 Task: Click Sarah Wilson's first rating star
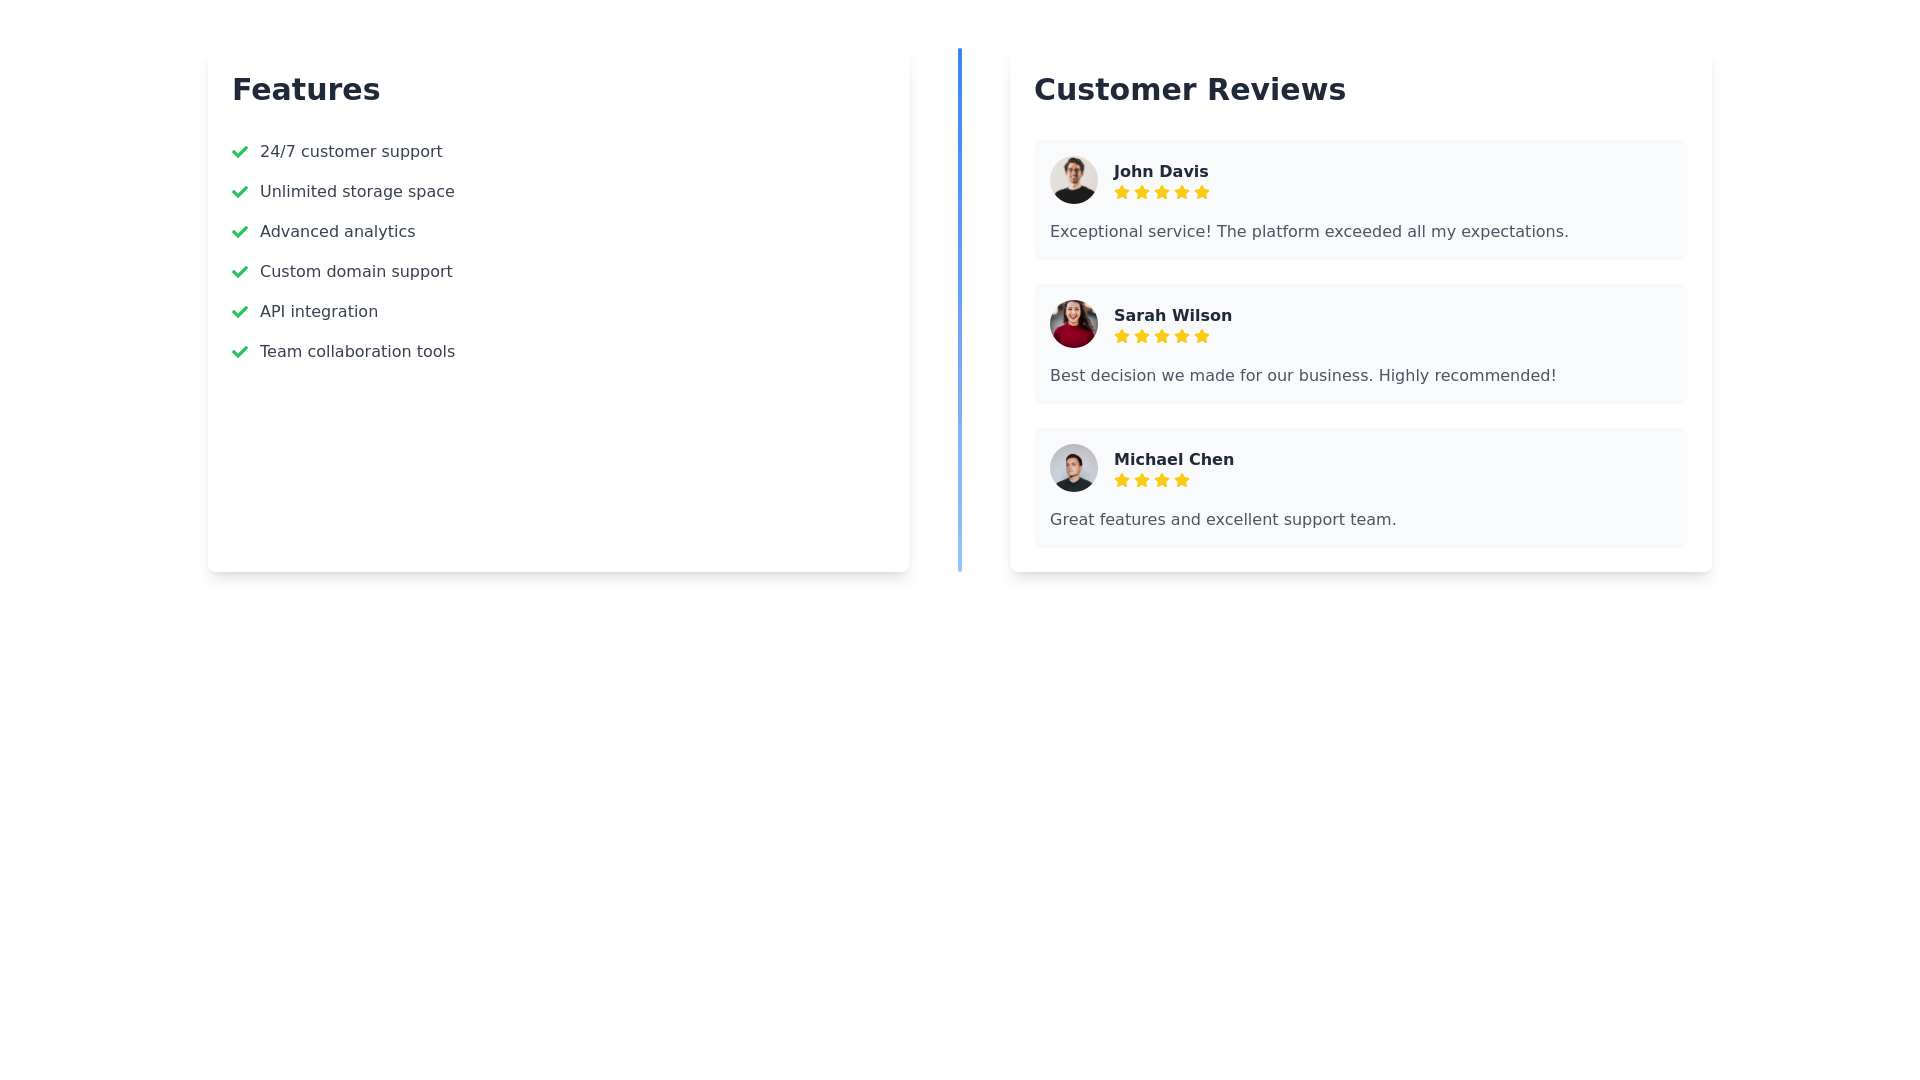(1122, 336)
